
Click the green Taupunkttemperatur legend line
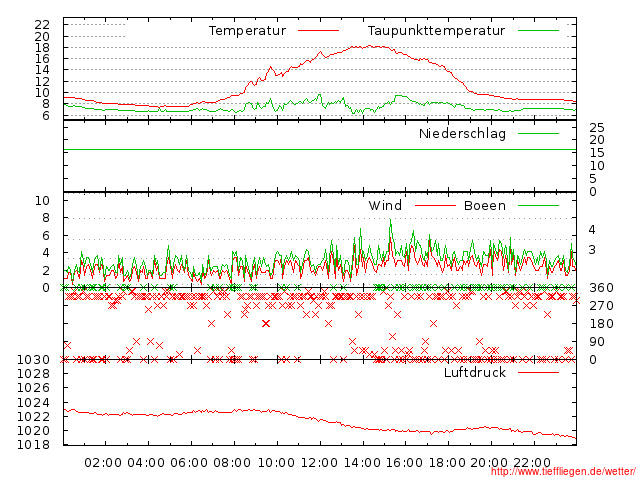(x=538, y=31)
